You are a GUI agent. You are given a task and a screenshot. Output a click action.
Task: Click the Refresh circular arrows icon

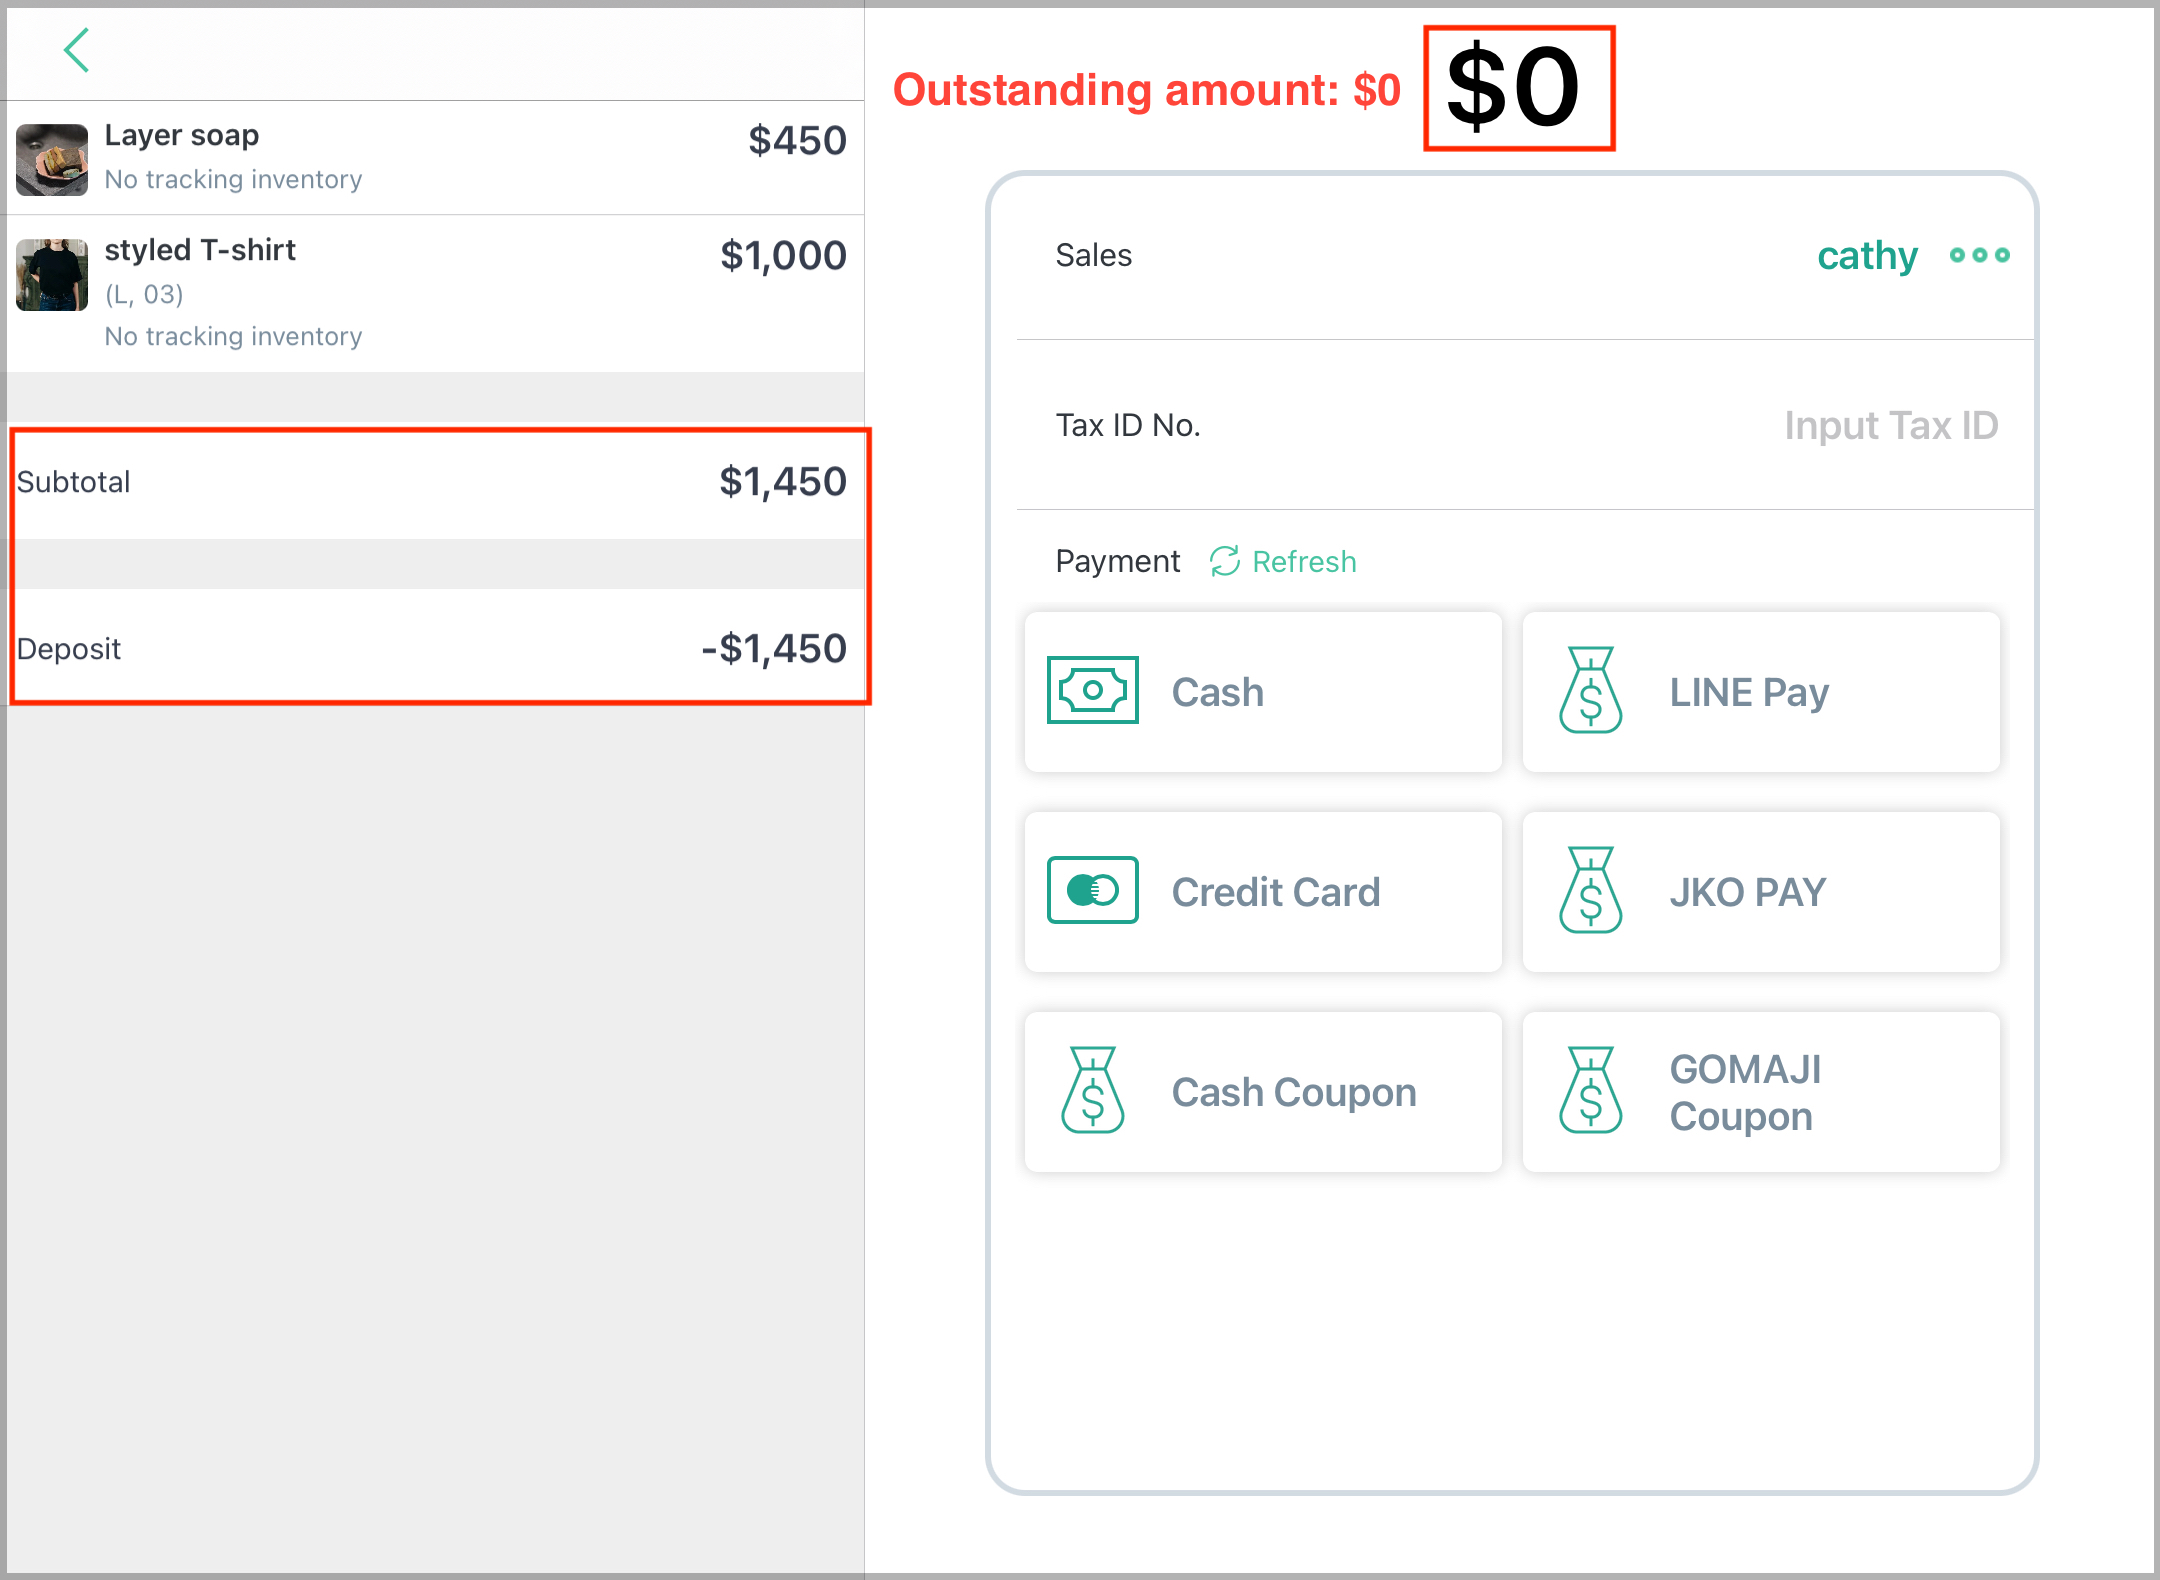point(1225,561)
